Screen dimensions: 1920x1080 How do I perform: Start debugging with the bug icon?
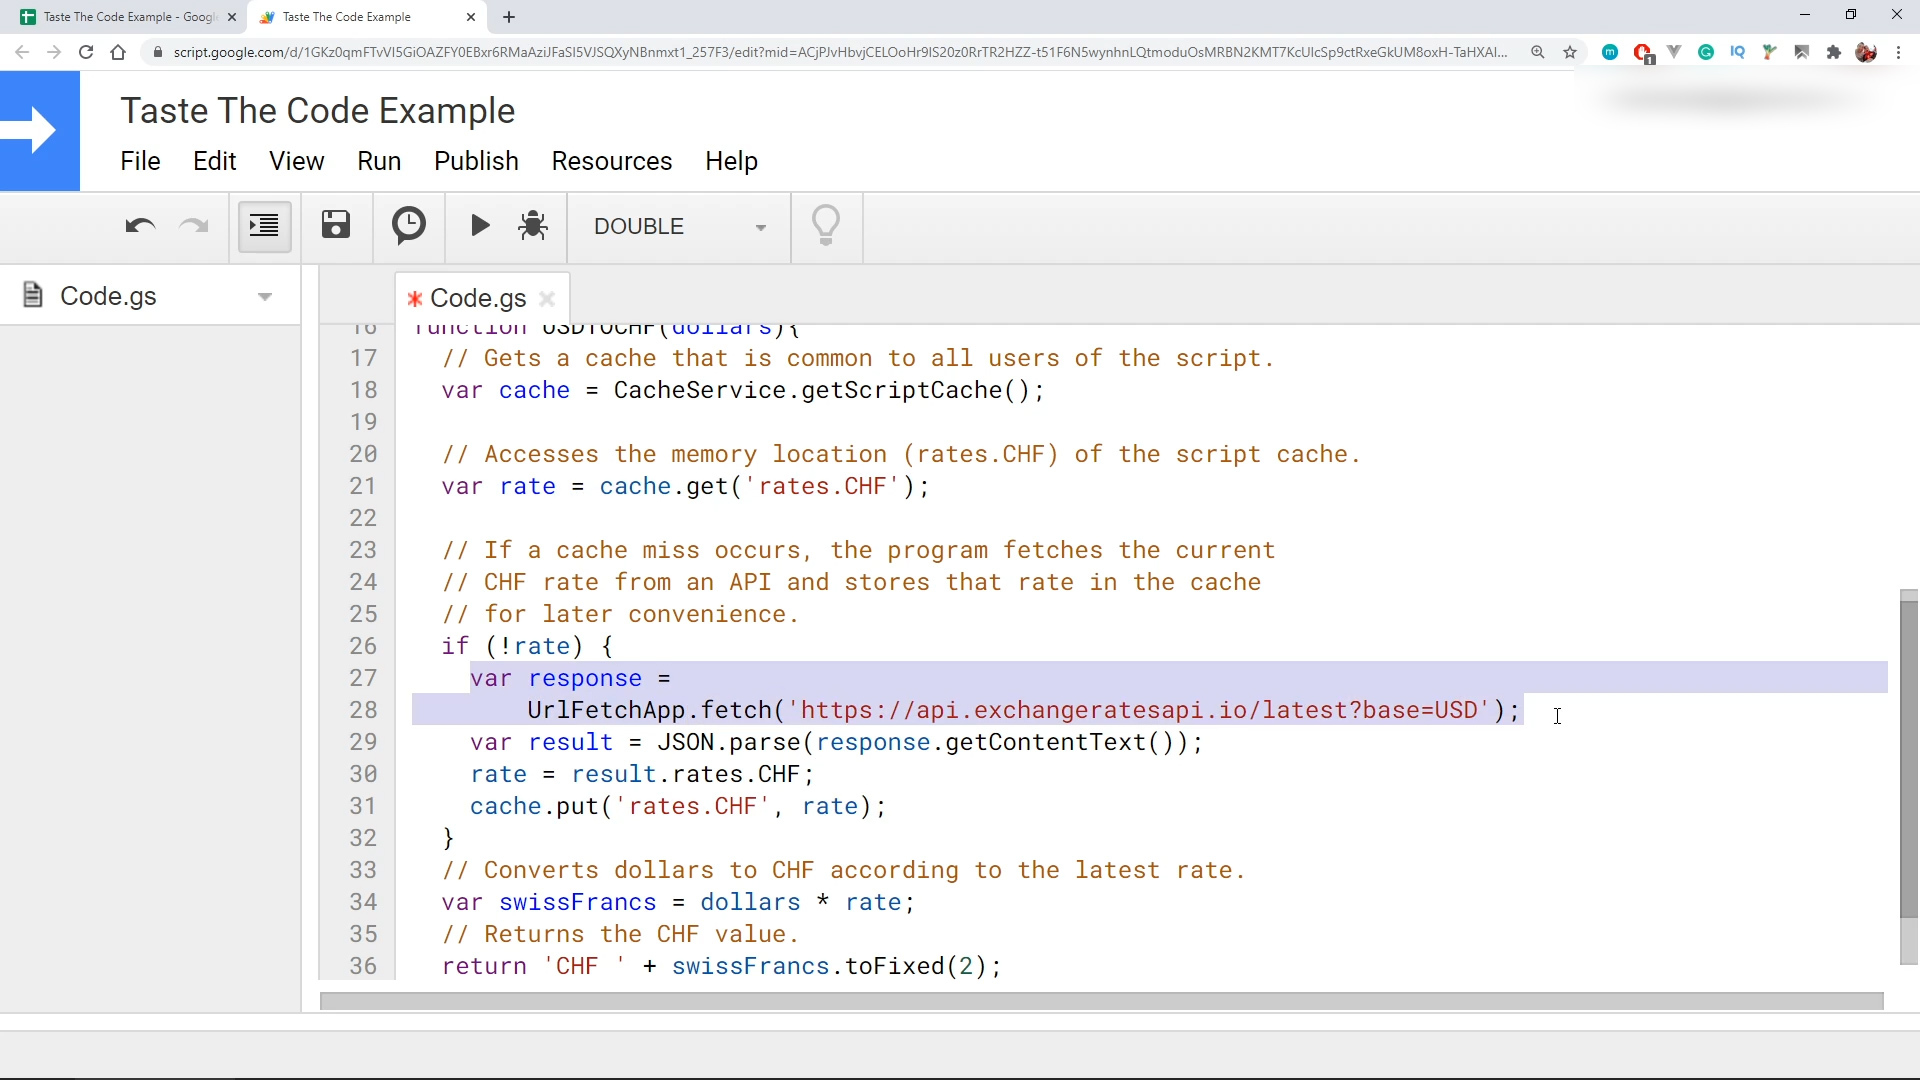tap(533, 226)
